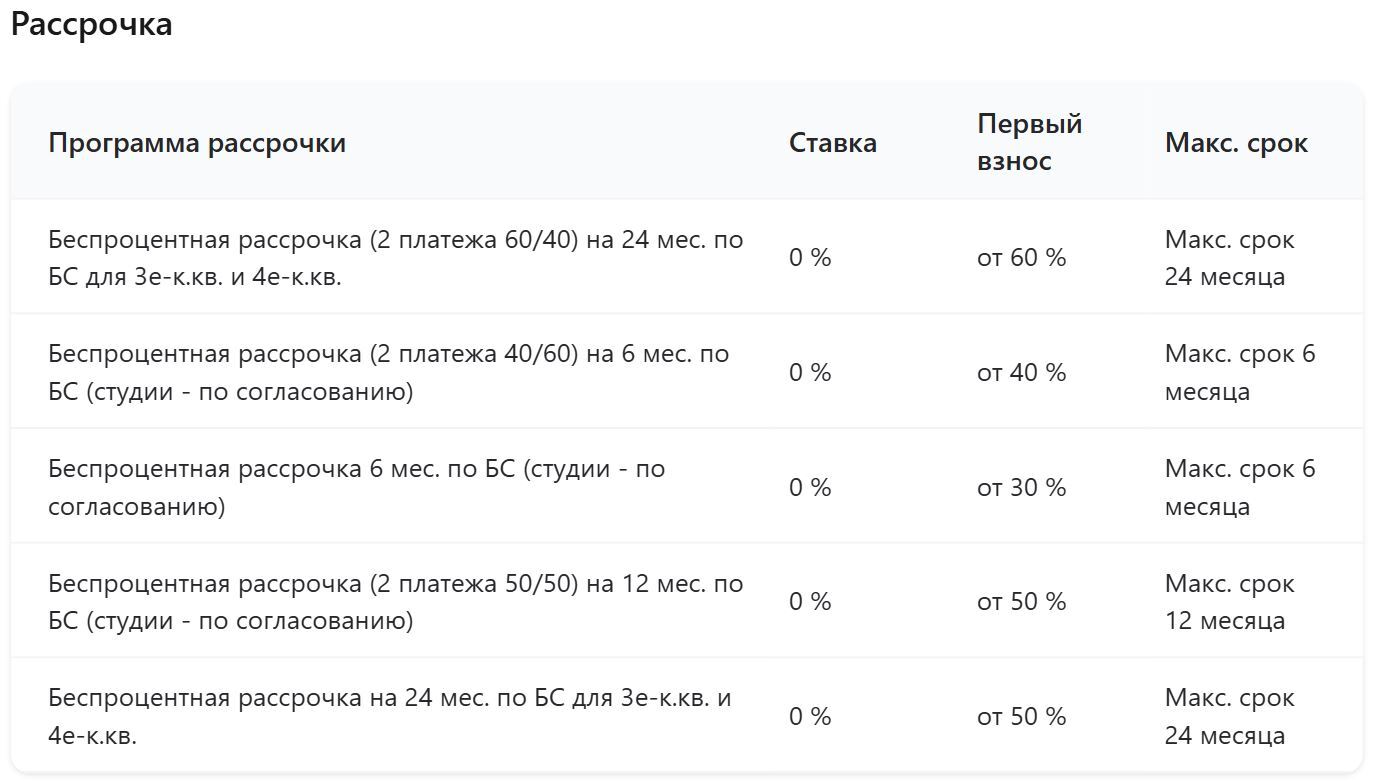
Task: Click the от 50 % cell in last row
Action: pyautogui.click(x=1022, y=716)
